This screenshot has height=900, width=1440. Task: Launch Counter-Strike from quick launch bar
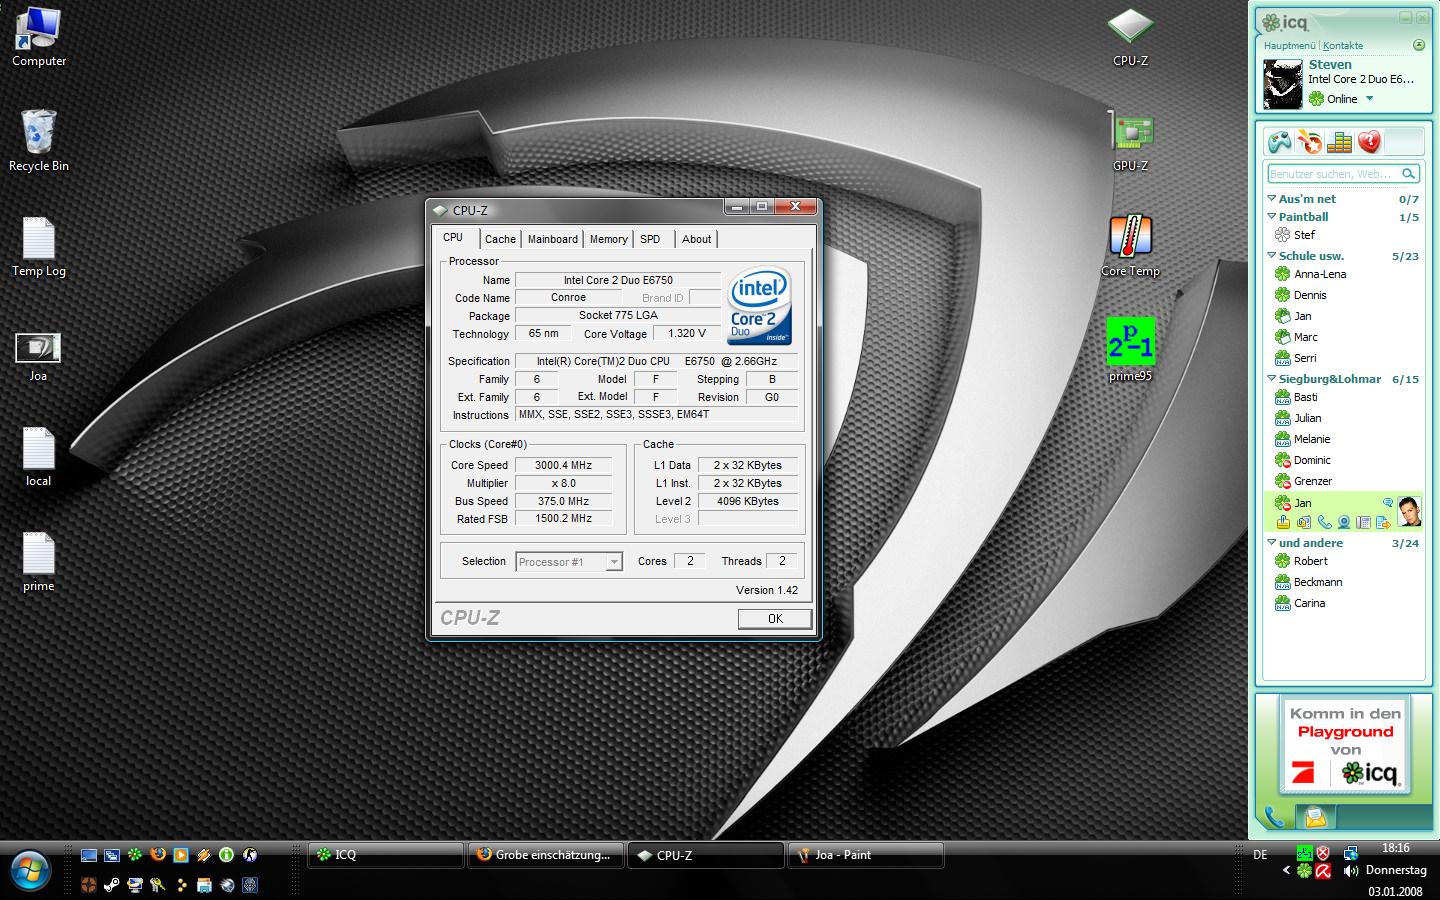coord(250,855)
